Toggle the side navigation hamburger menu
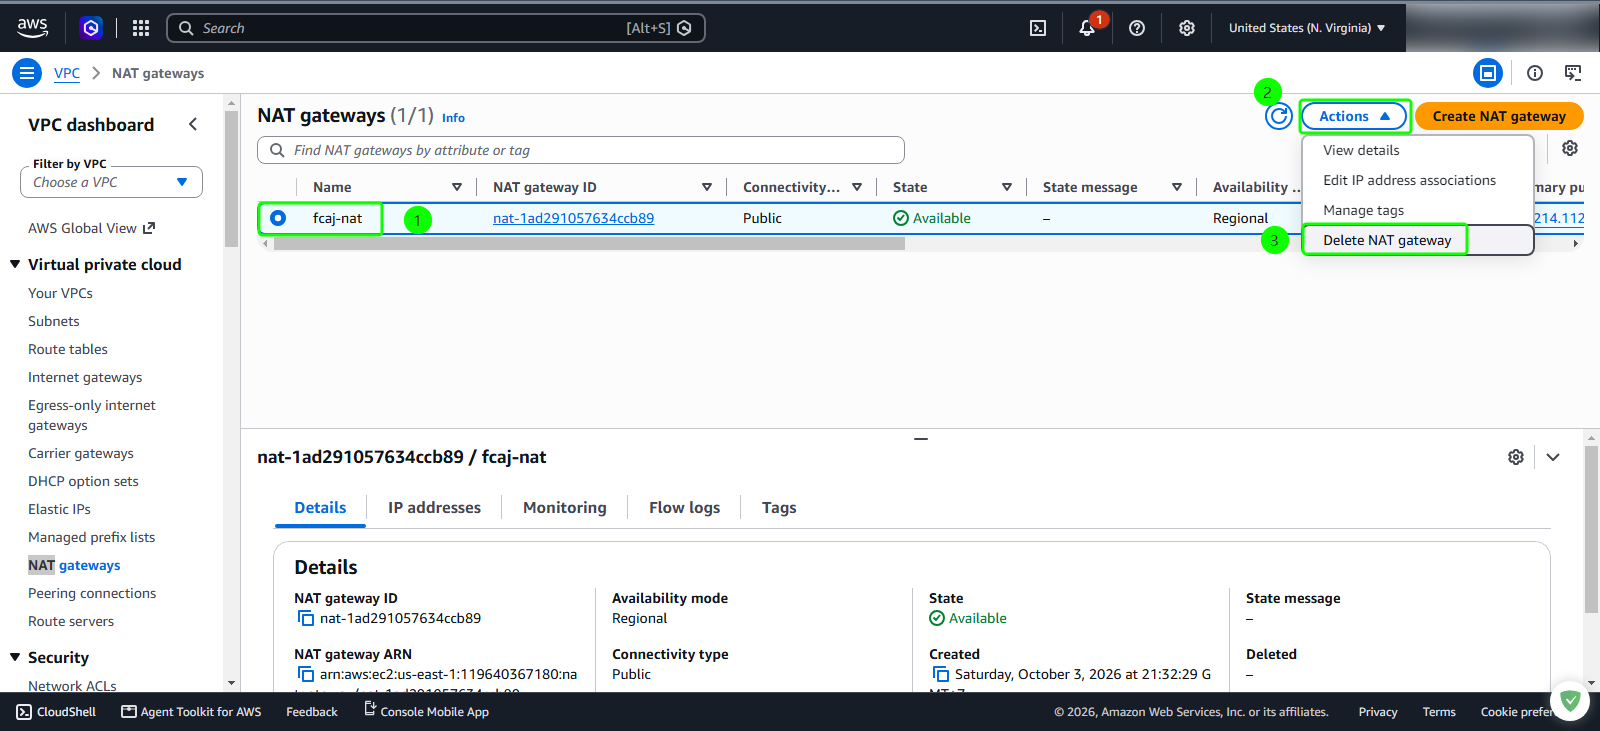This screenshot has width=1600, height=731. click(x=27, y=73)
